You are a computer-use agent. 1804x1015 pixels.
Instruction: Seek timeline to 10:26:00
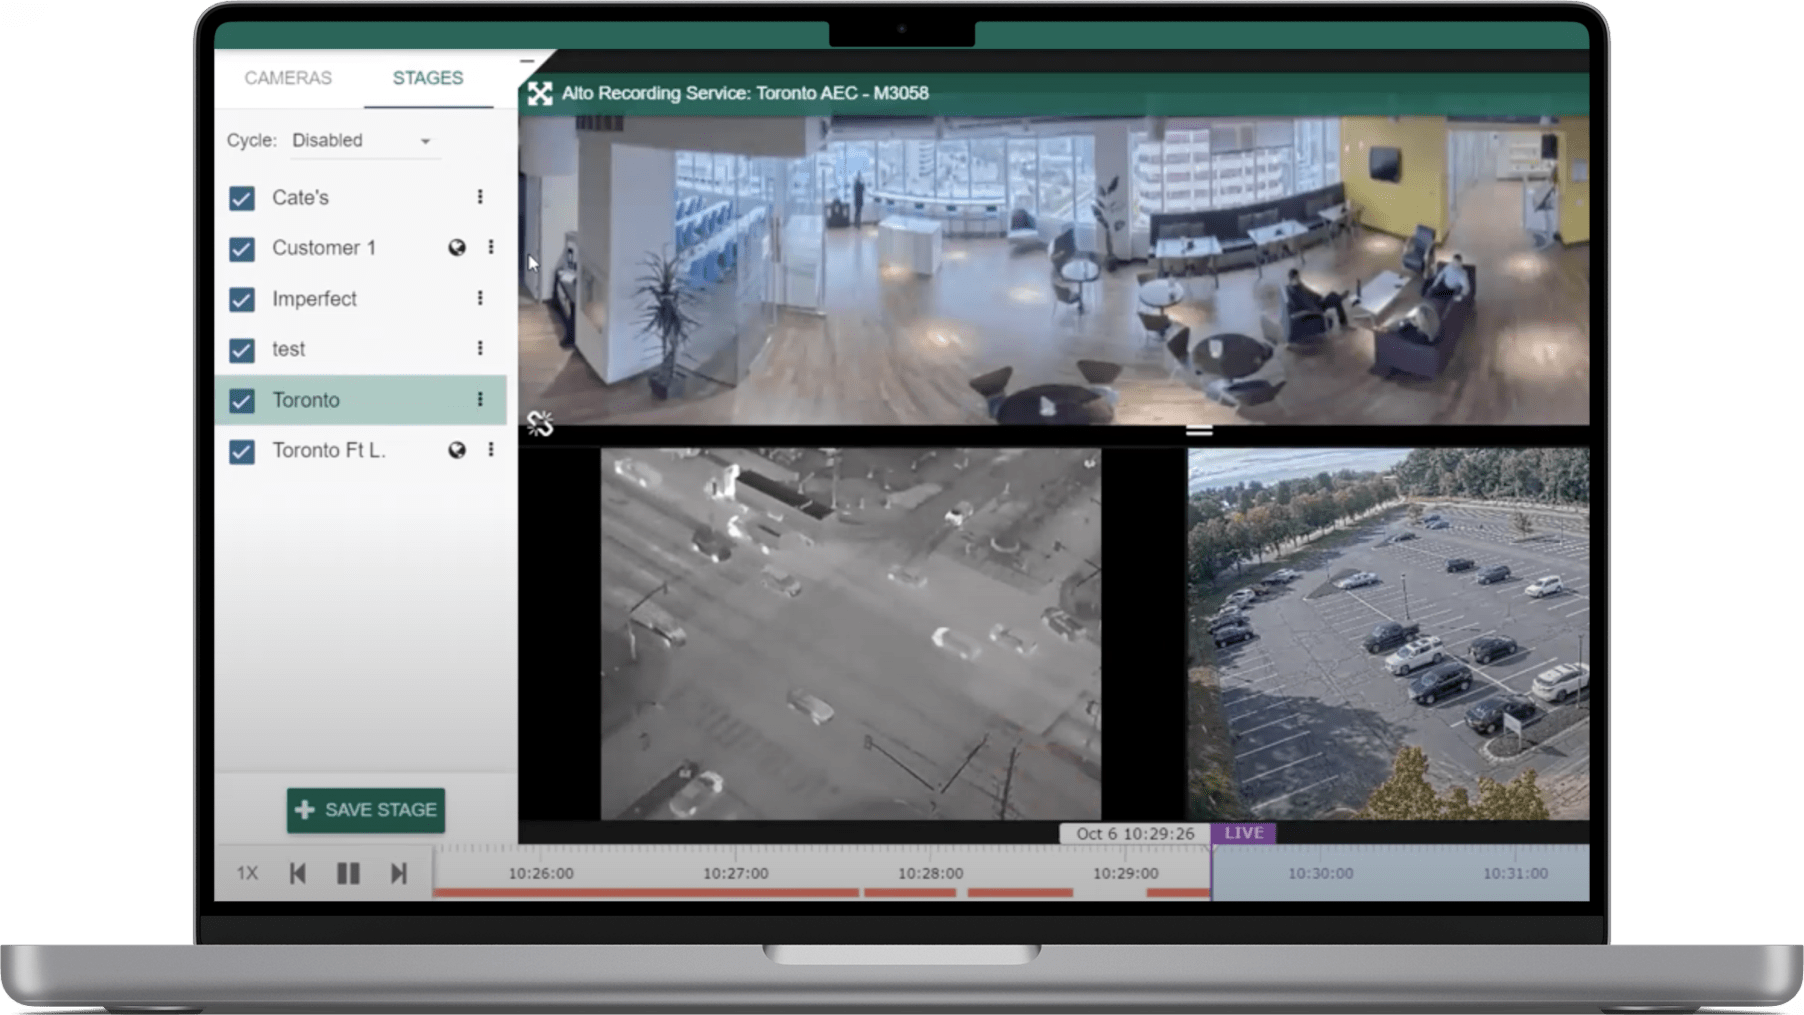pos(541,873)
